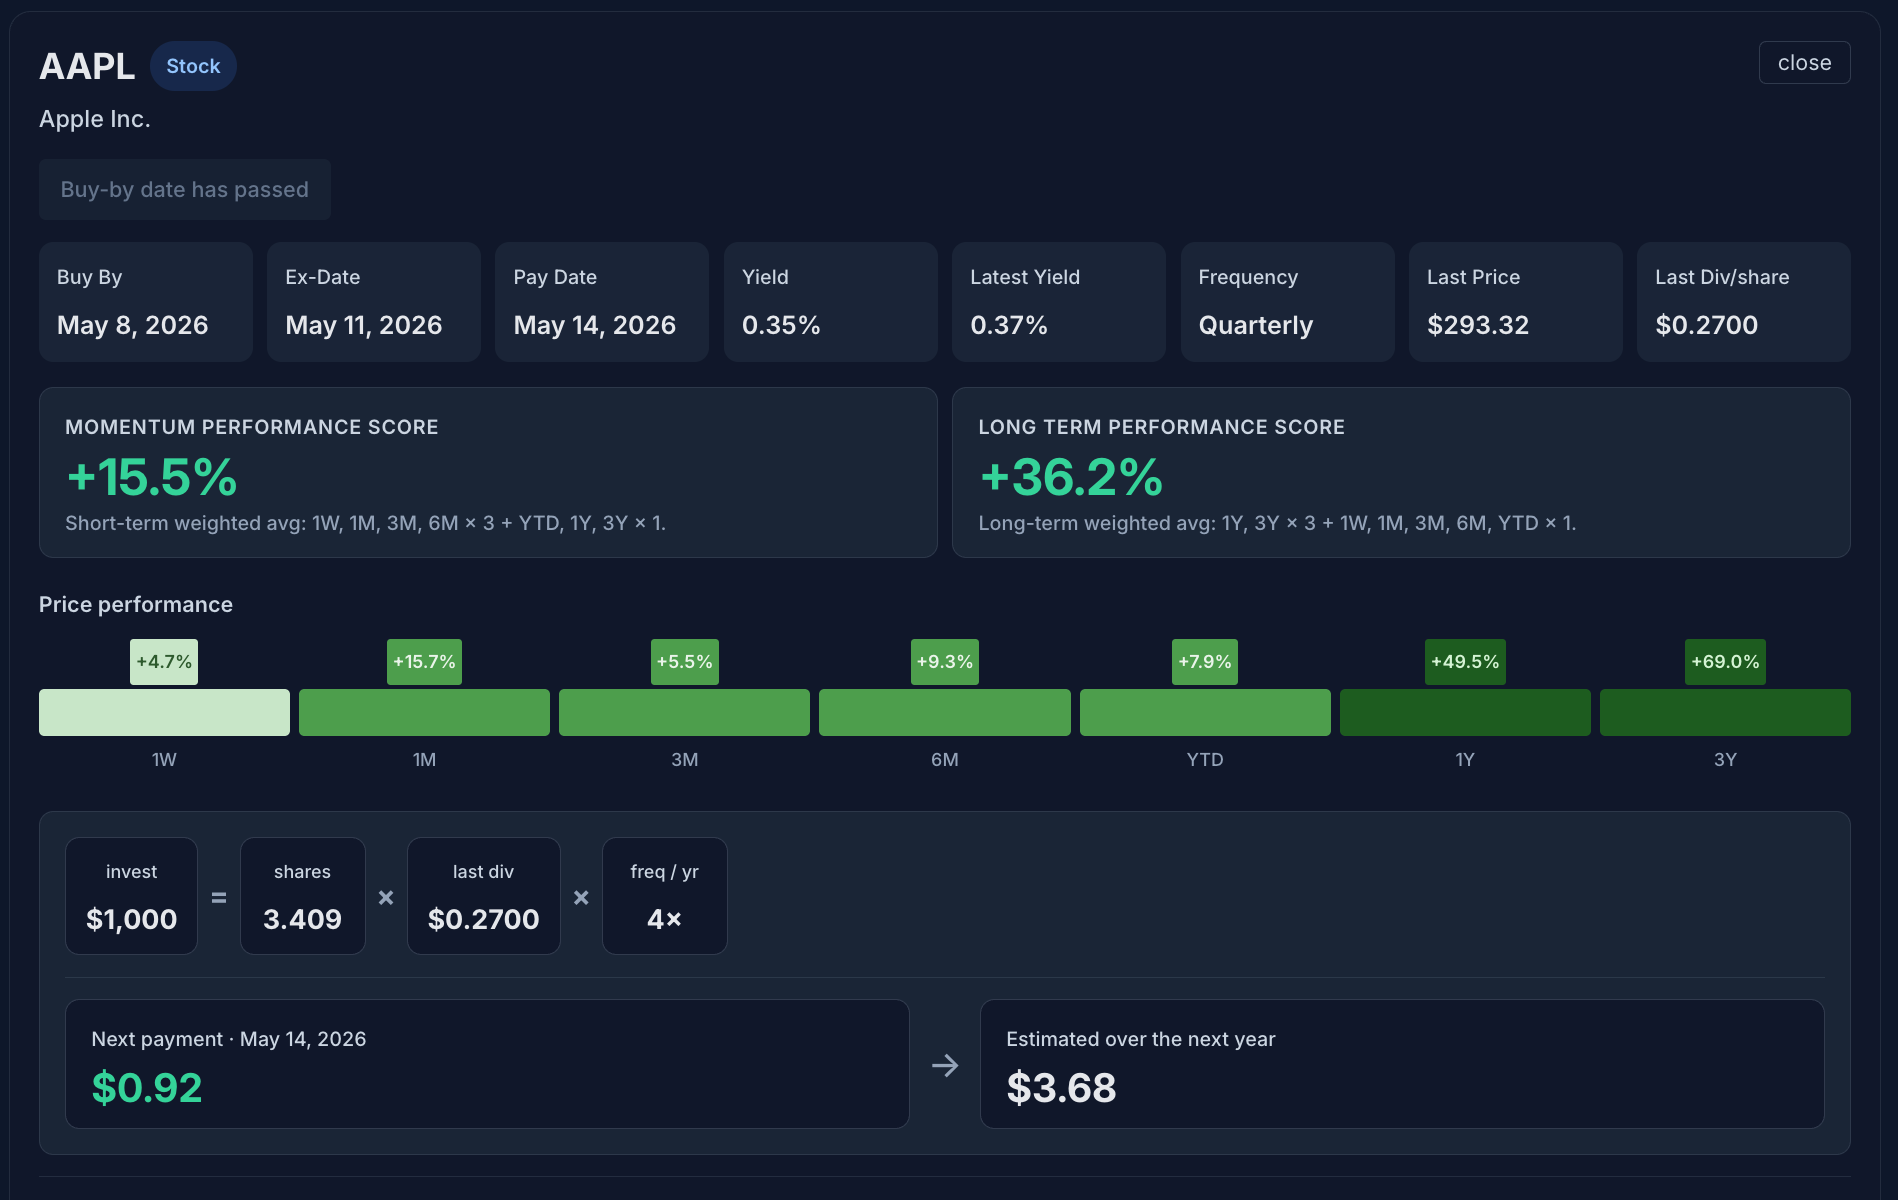Image resolution: width=1898 pixels, height=1200 pixels.
Task: Click the 3Y +69.0% badge
Action: 1725,662
